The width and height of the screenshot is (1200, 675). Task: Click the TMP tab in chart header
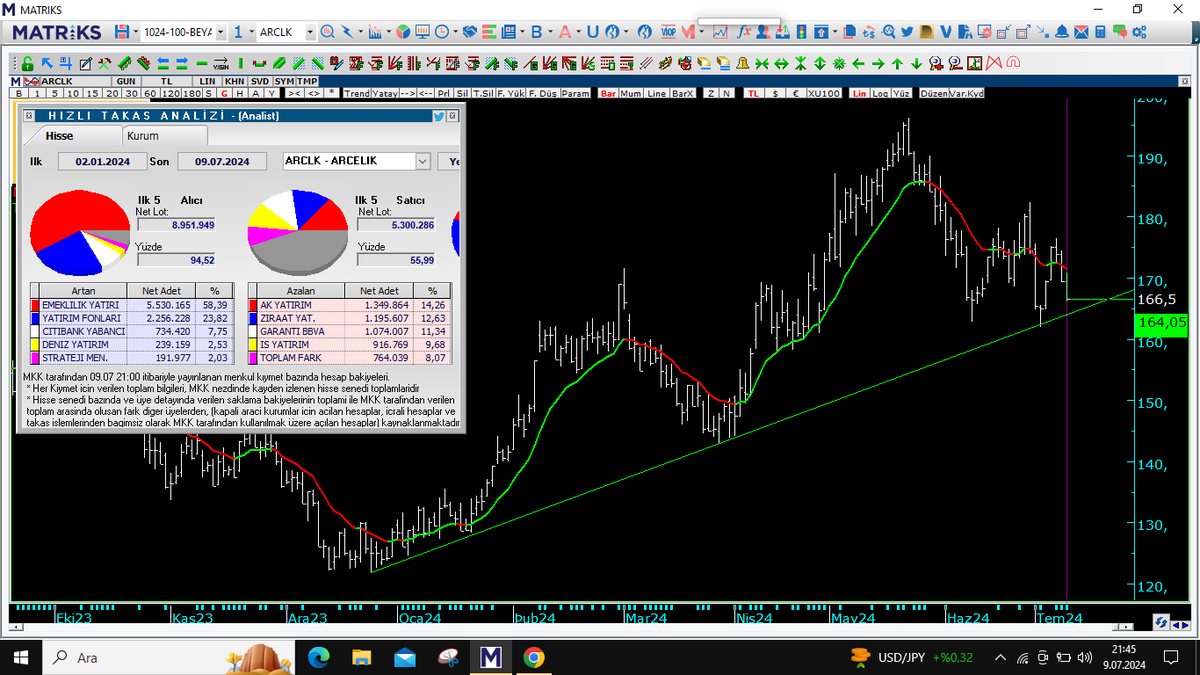307,81
